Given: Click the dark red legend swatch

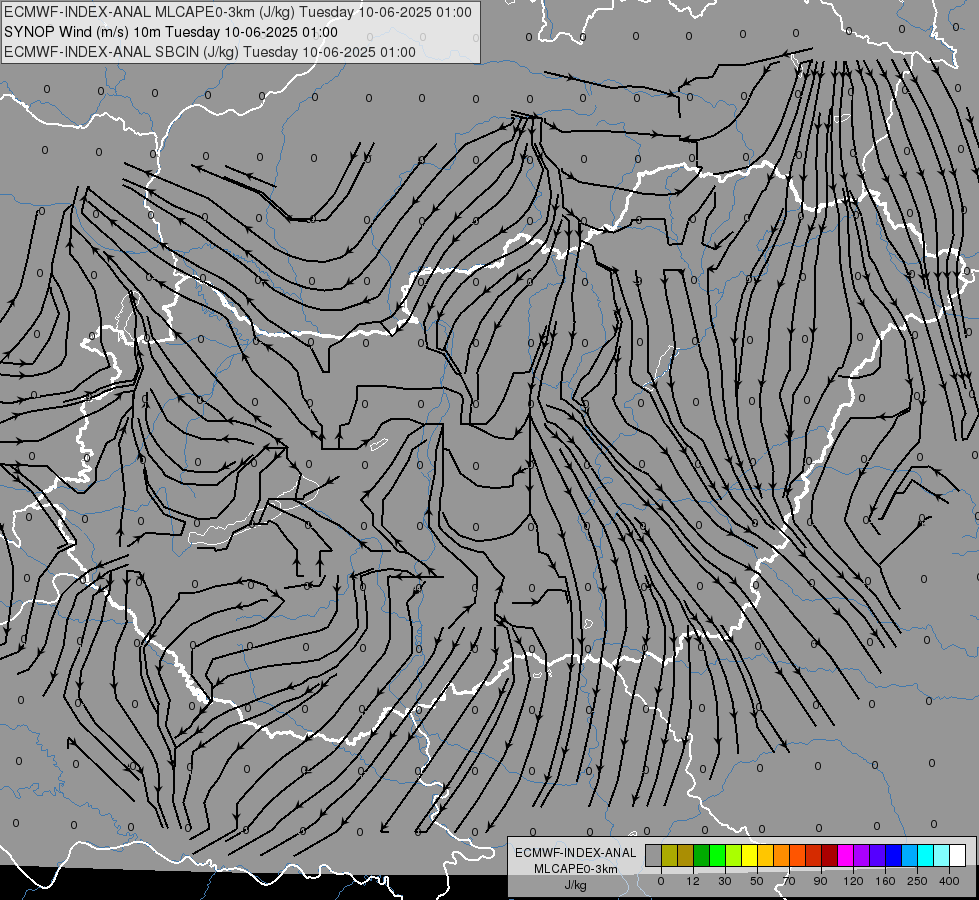Looking at the screenshot, I should [829, 855].
